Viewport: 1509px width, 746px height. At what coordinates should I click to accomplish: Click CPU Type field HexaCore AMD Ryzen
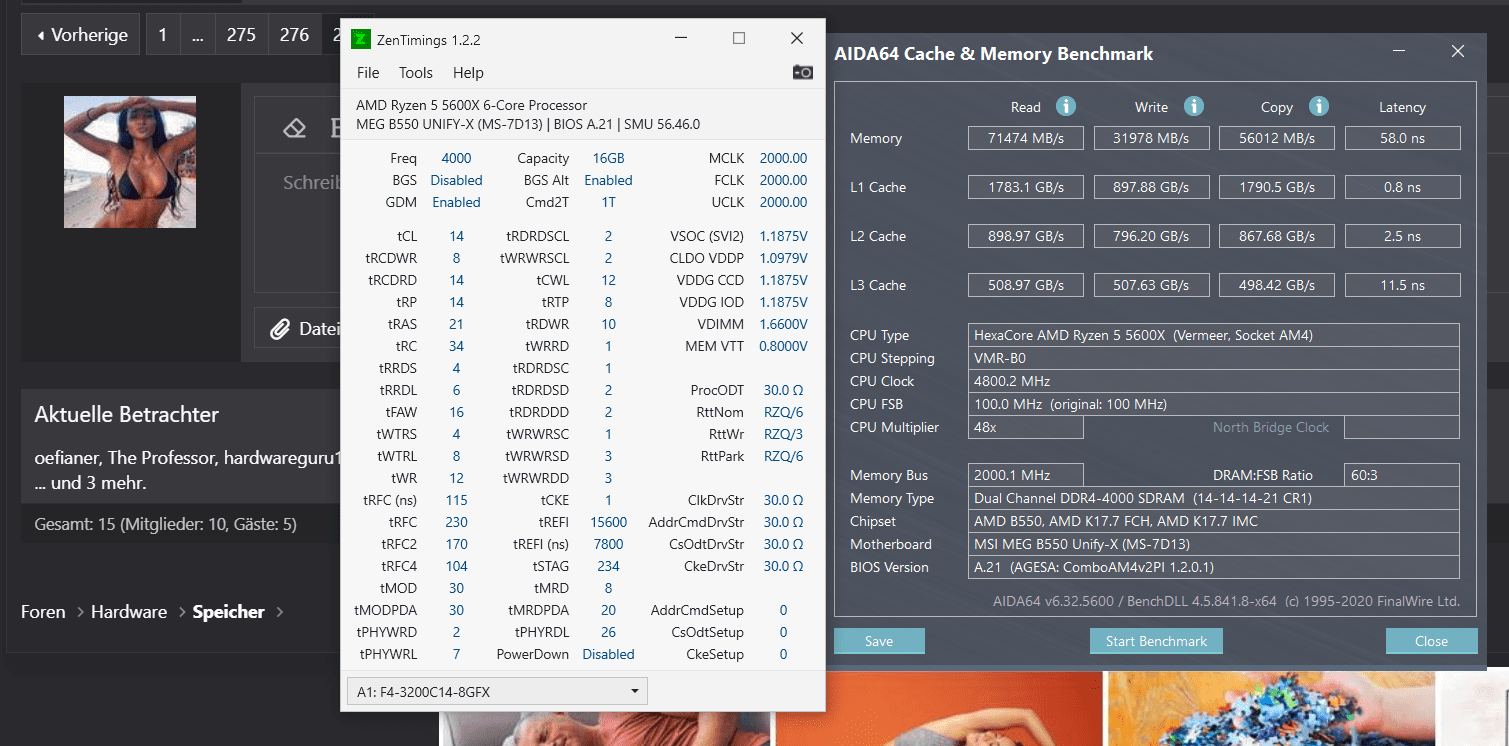click(x=1214, y=335)
